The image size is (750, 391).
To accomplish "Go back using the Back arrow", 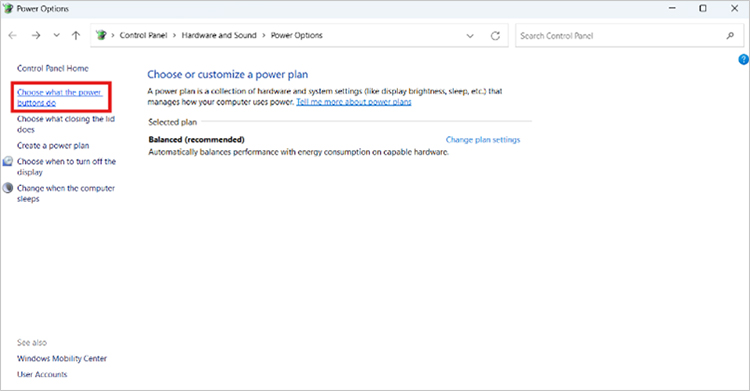I will pyautogui.click(x=13, y=35).
